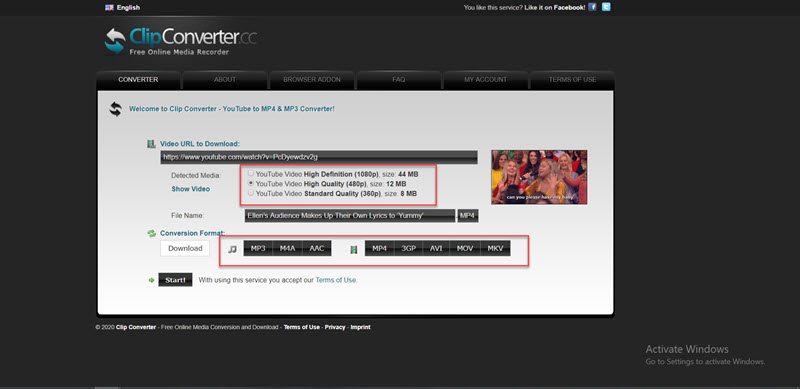Choose MKV conversion format

point(495,249)
